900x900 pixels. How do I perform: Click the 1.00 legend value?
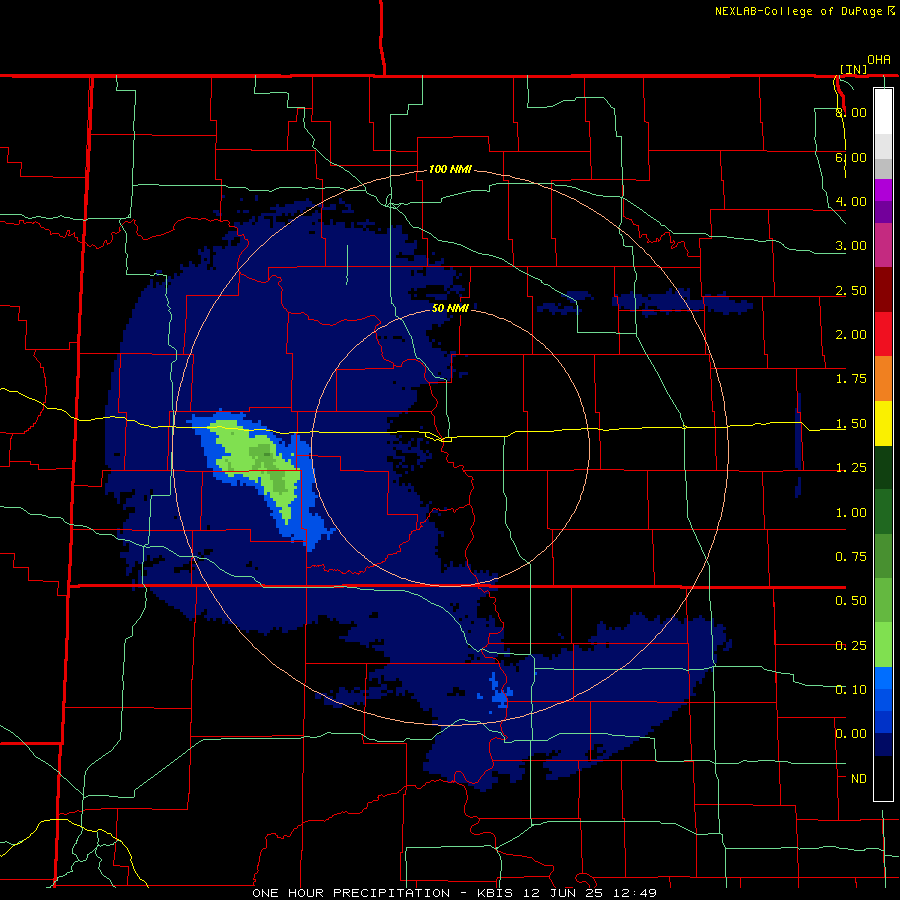point(851,513)
